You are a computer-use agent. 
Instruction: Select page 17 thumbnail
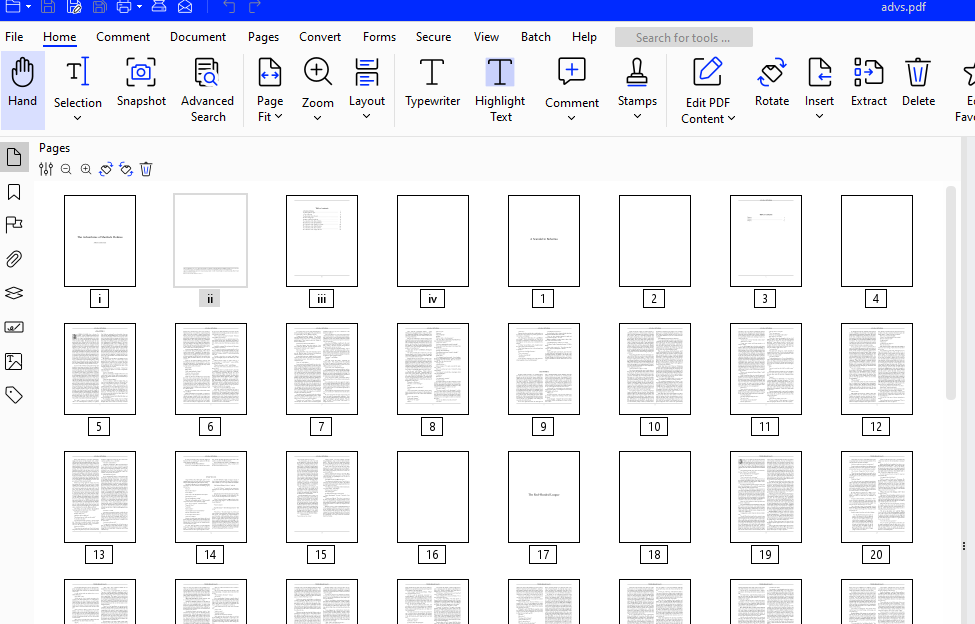pyautogui.click(x=543, y=497)
